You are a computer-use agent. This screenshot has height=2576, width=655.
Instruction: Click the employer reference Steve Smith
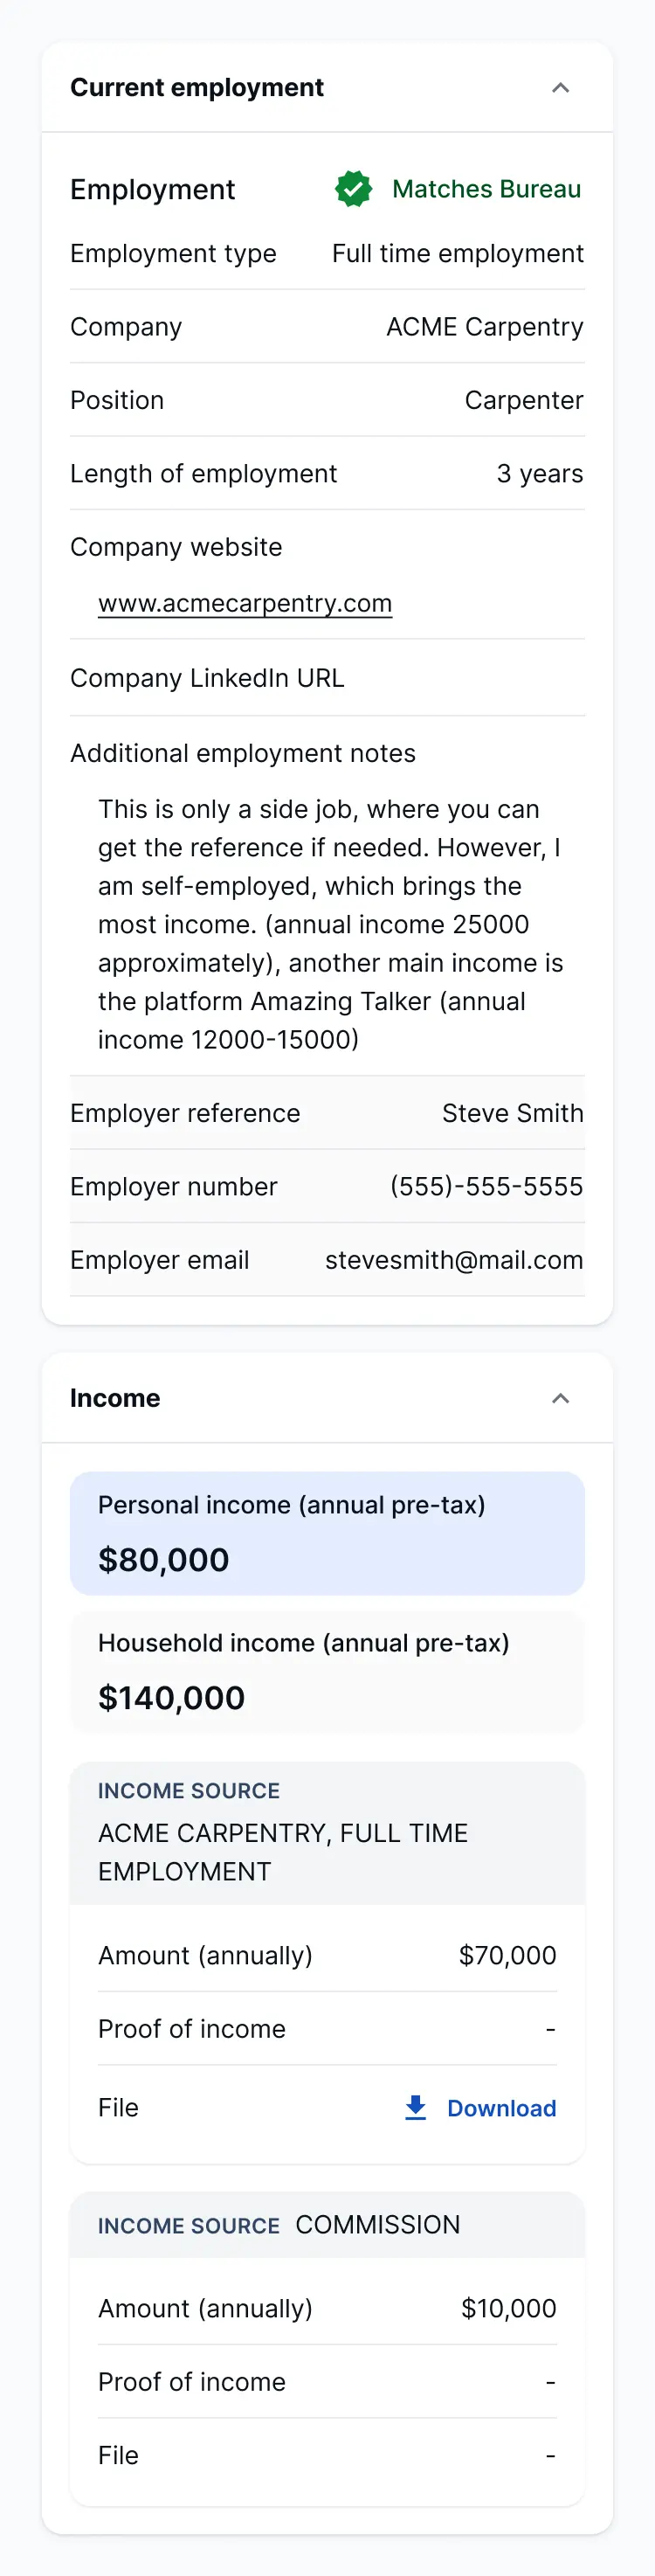[x=512, y=1113]
